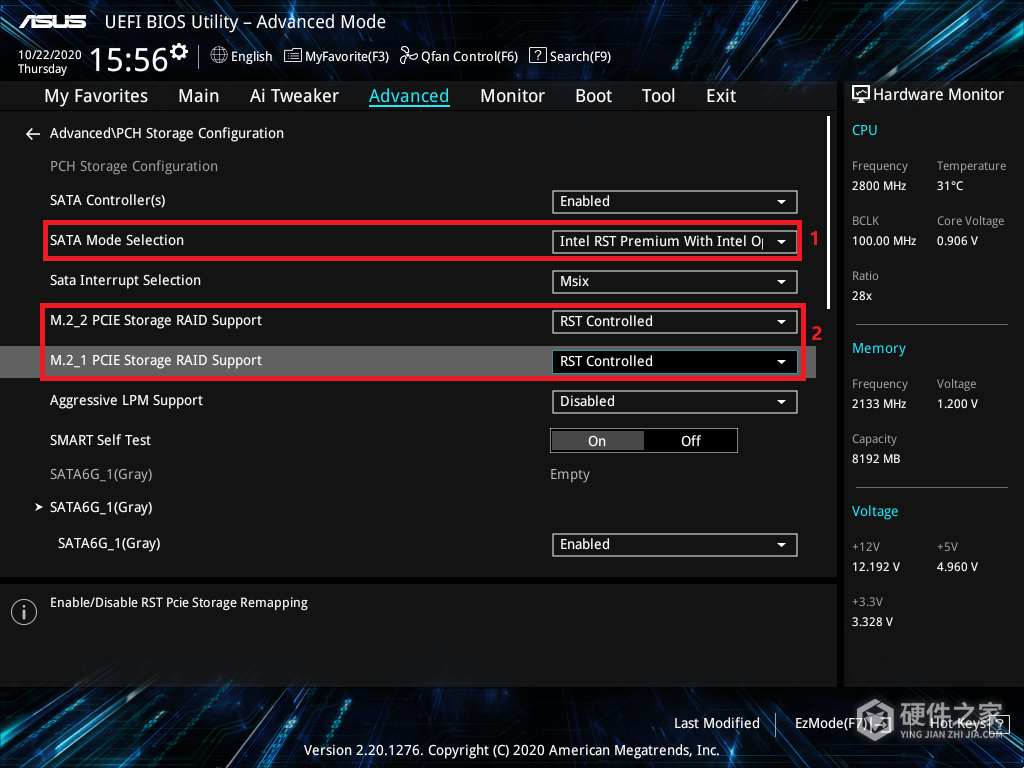1024x768 pixels.
Task: Open the Tool tab
Action: (x=658, y=96)
